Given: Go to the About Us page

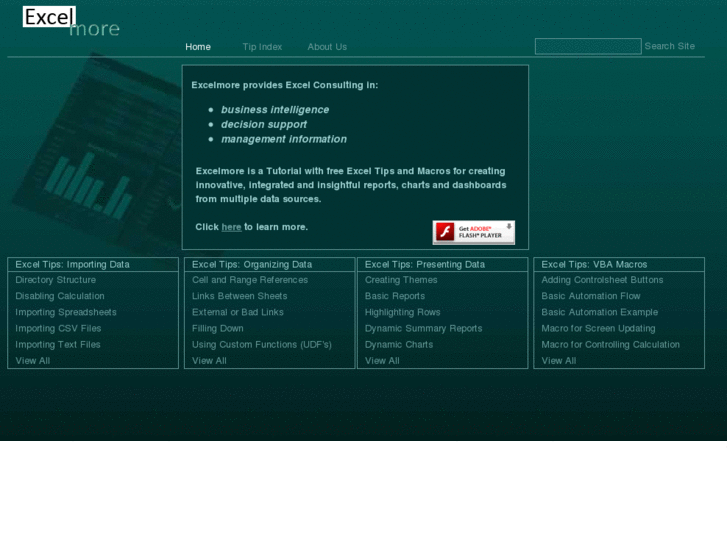Looking at the screenshot, I should [327, 47].
